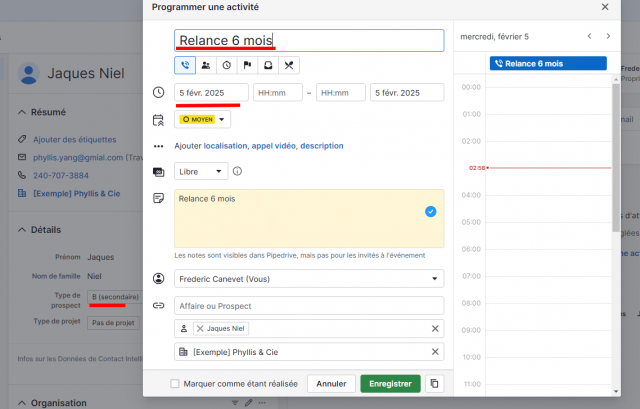This screenshot has height=409, width=640.
Task: Collapse the Organisation section
Action: click(x=22, y=403)
